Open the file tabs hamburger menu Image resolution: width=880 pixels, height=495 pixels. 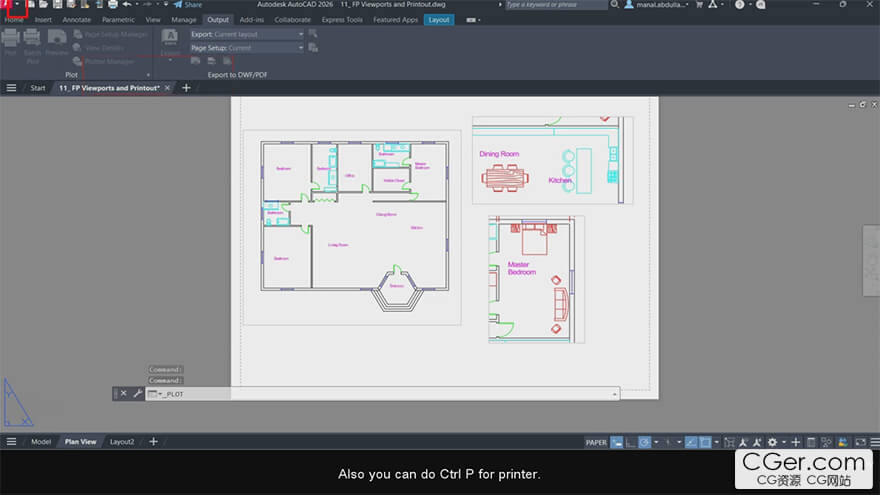[11, 88]
